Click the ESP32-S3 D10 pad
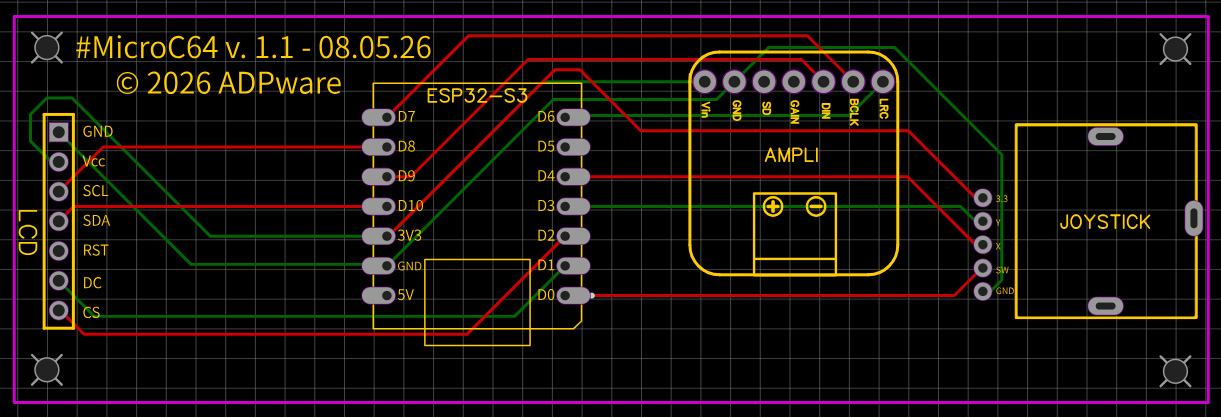This screenshot has height=417, width=1221. tap(379, 206)
